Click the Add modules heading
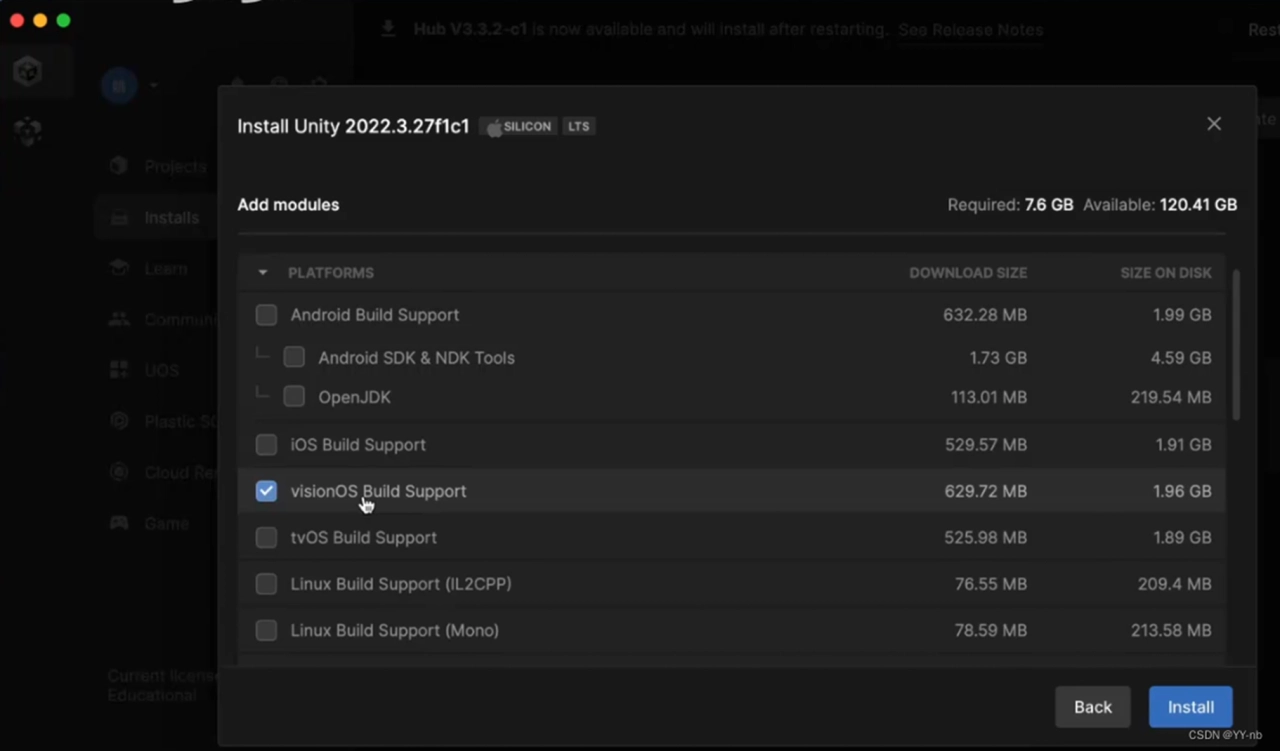The image size is (1280, 751). coord(288,205)
